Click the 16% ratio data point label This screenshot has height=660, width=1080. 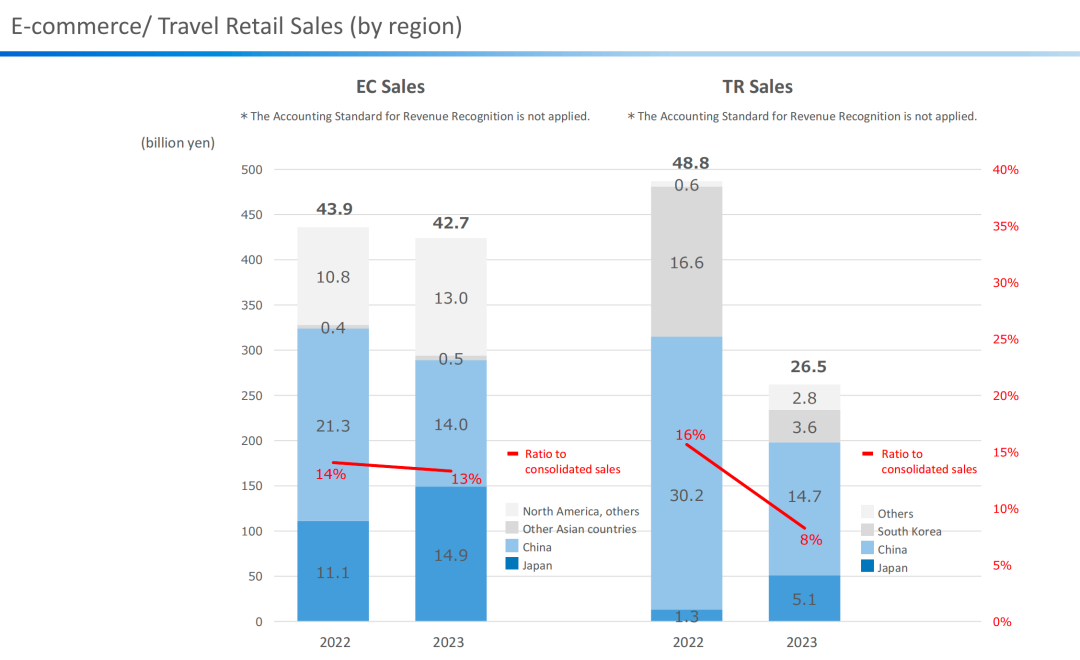click(690, 435)
